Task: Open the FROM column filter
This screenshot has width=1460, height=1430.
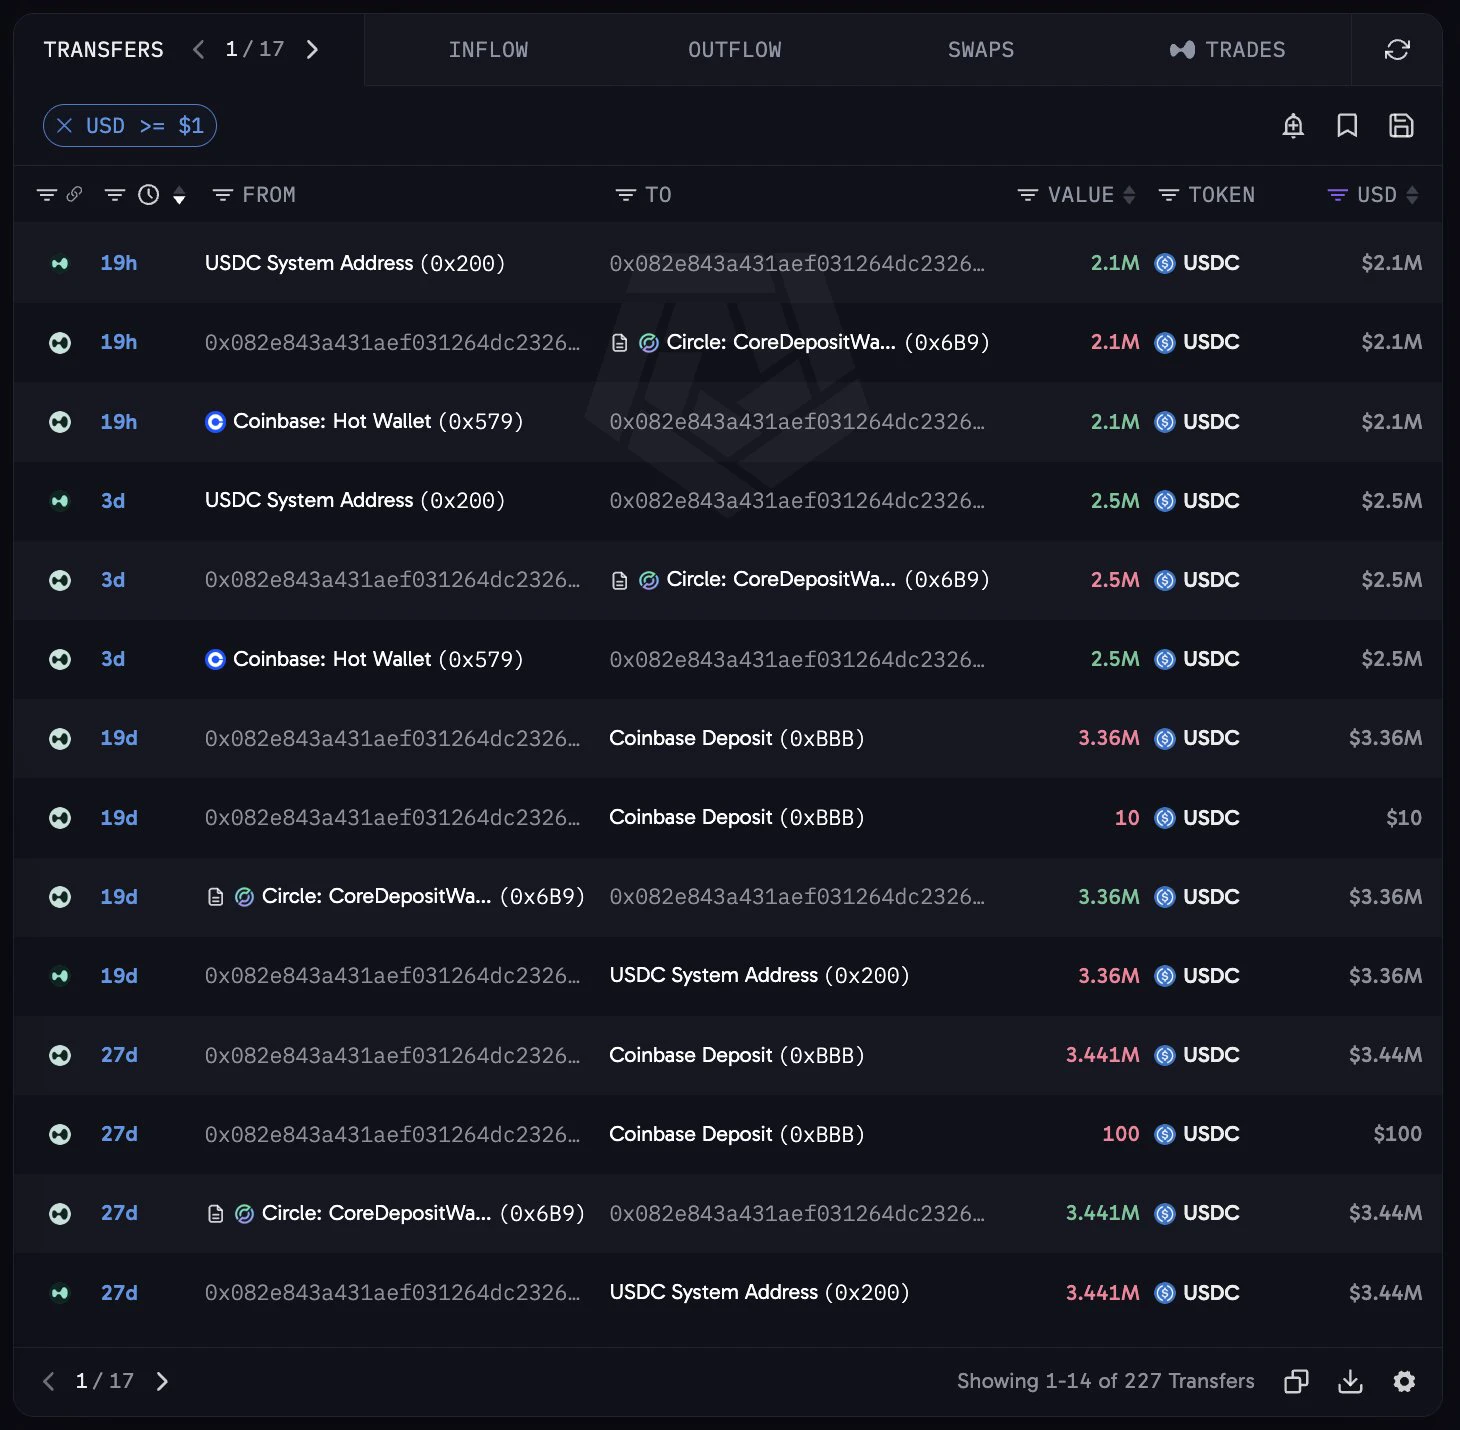Action: pyautogui.click(x=223, y=195)
